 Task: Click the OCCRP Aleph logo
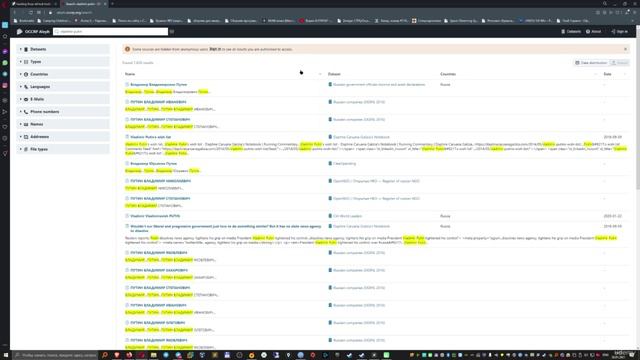pyautogui.click(x=33, y=31)
